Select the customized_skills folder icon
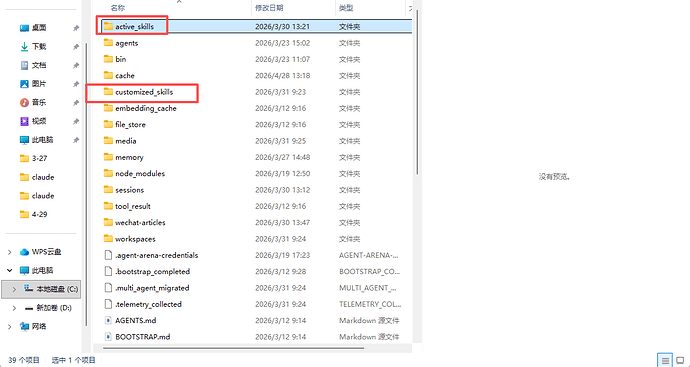Viewport: 690px width, 367px height. 108,92
